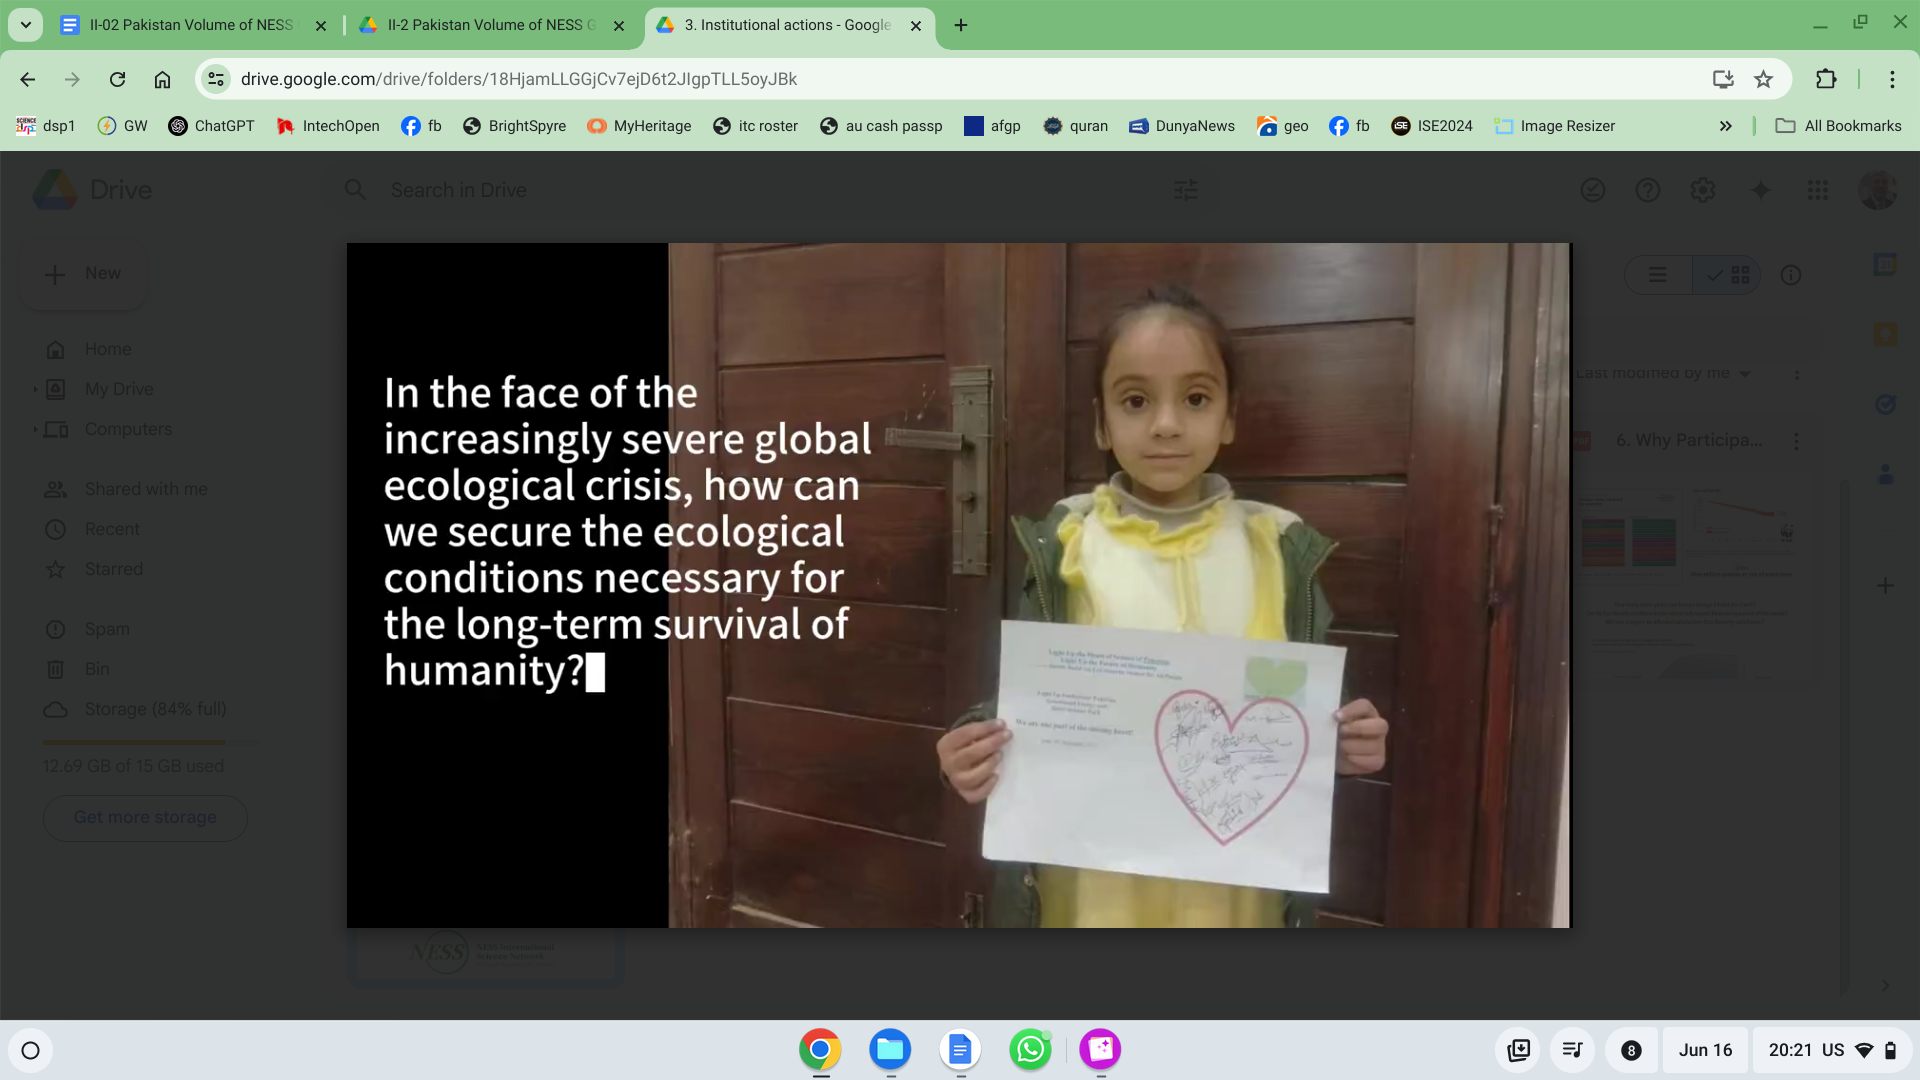Click the address bar URL
Viewport: 1920px width, 1080px height.
[x=518, y=79]
